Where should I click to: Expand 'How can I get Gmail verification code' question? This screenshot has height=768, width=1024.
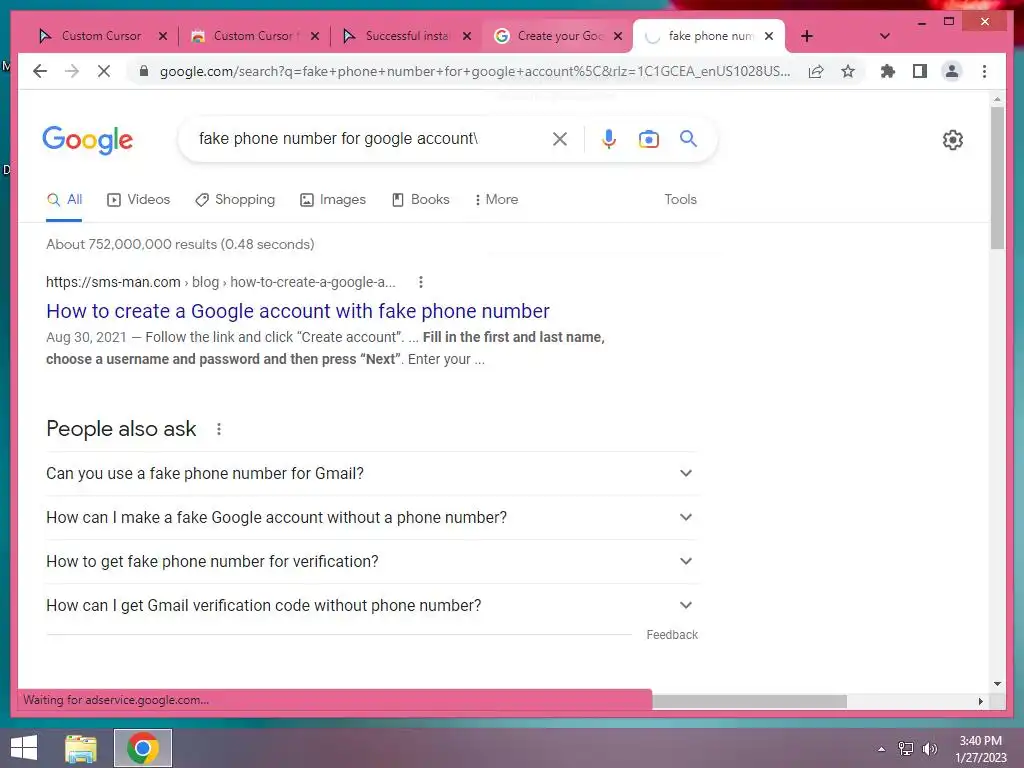click(x=370, y=605)
